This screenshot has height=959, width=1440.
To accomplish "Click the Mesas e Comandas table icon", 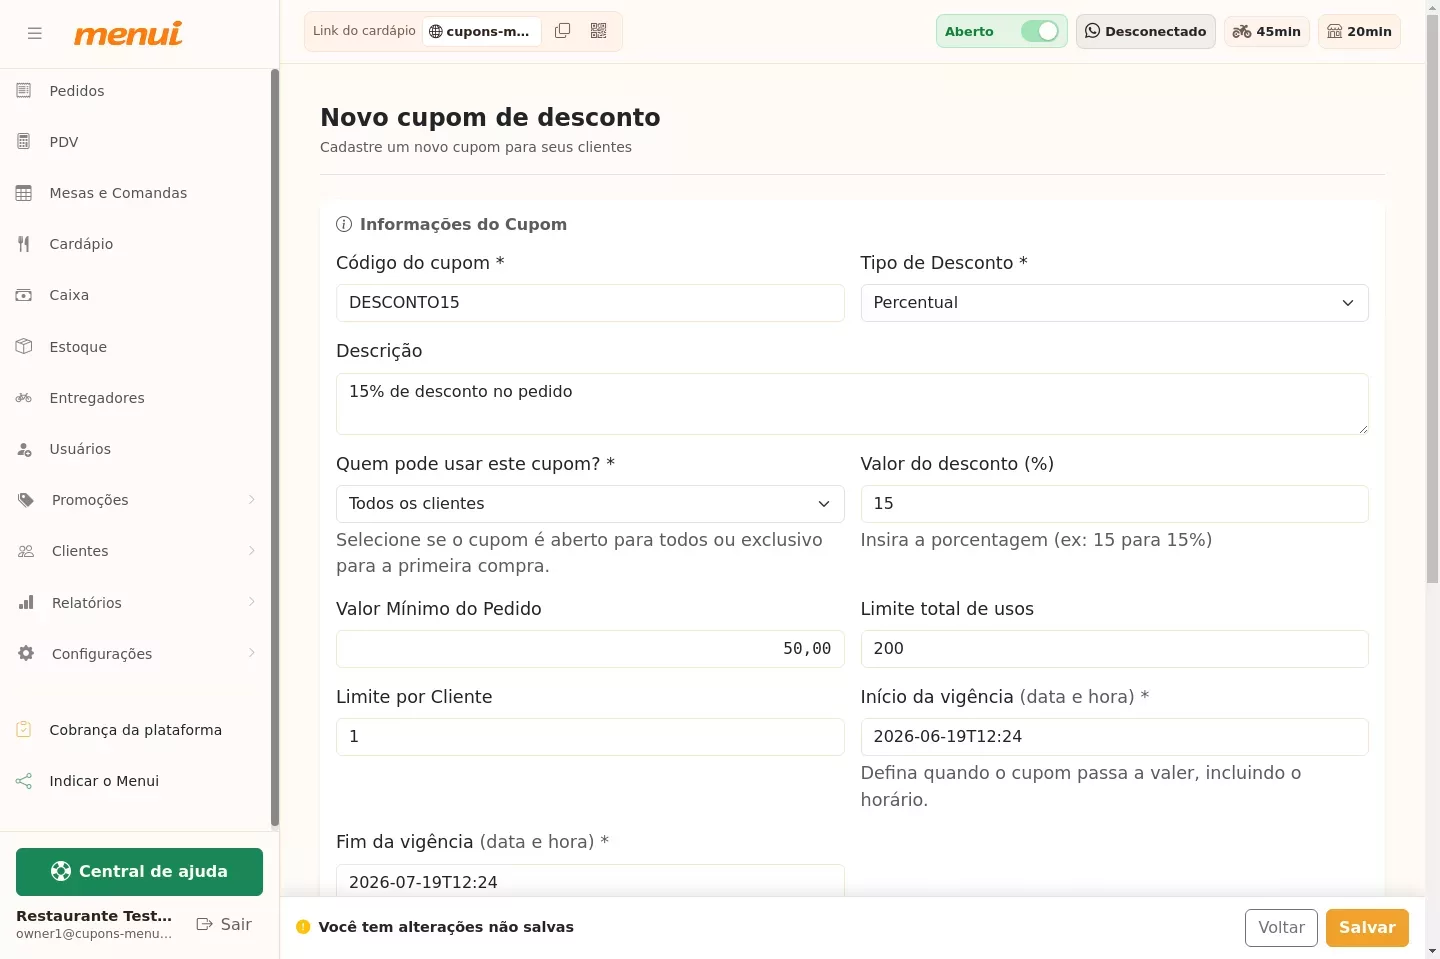I will [24, 193].
